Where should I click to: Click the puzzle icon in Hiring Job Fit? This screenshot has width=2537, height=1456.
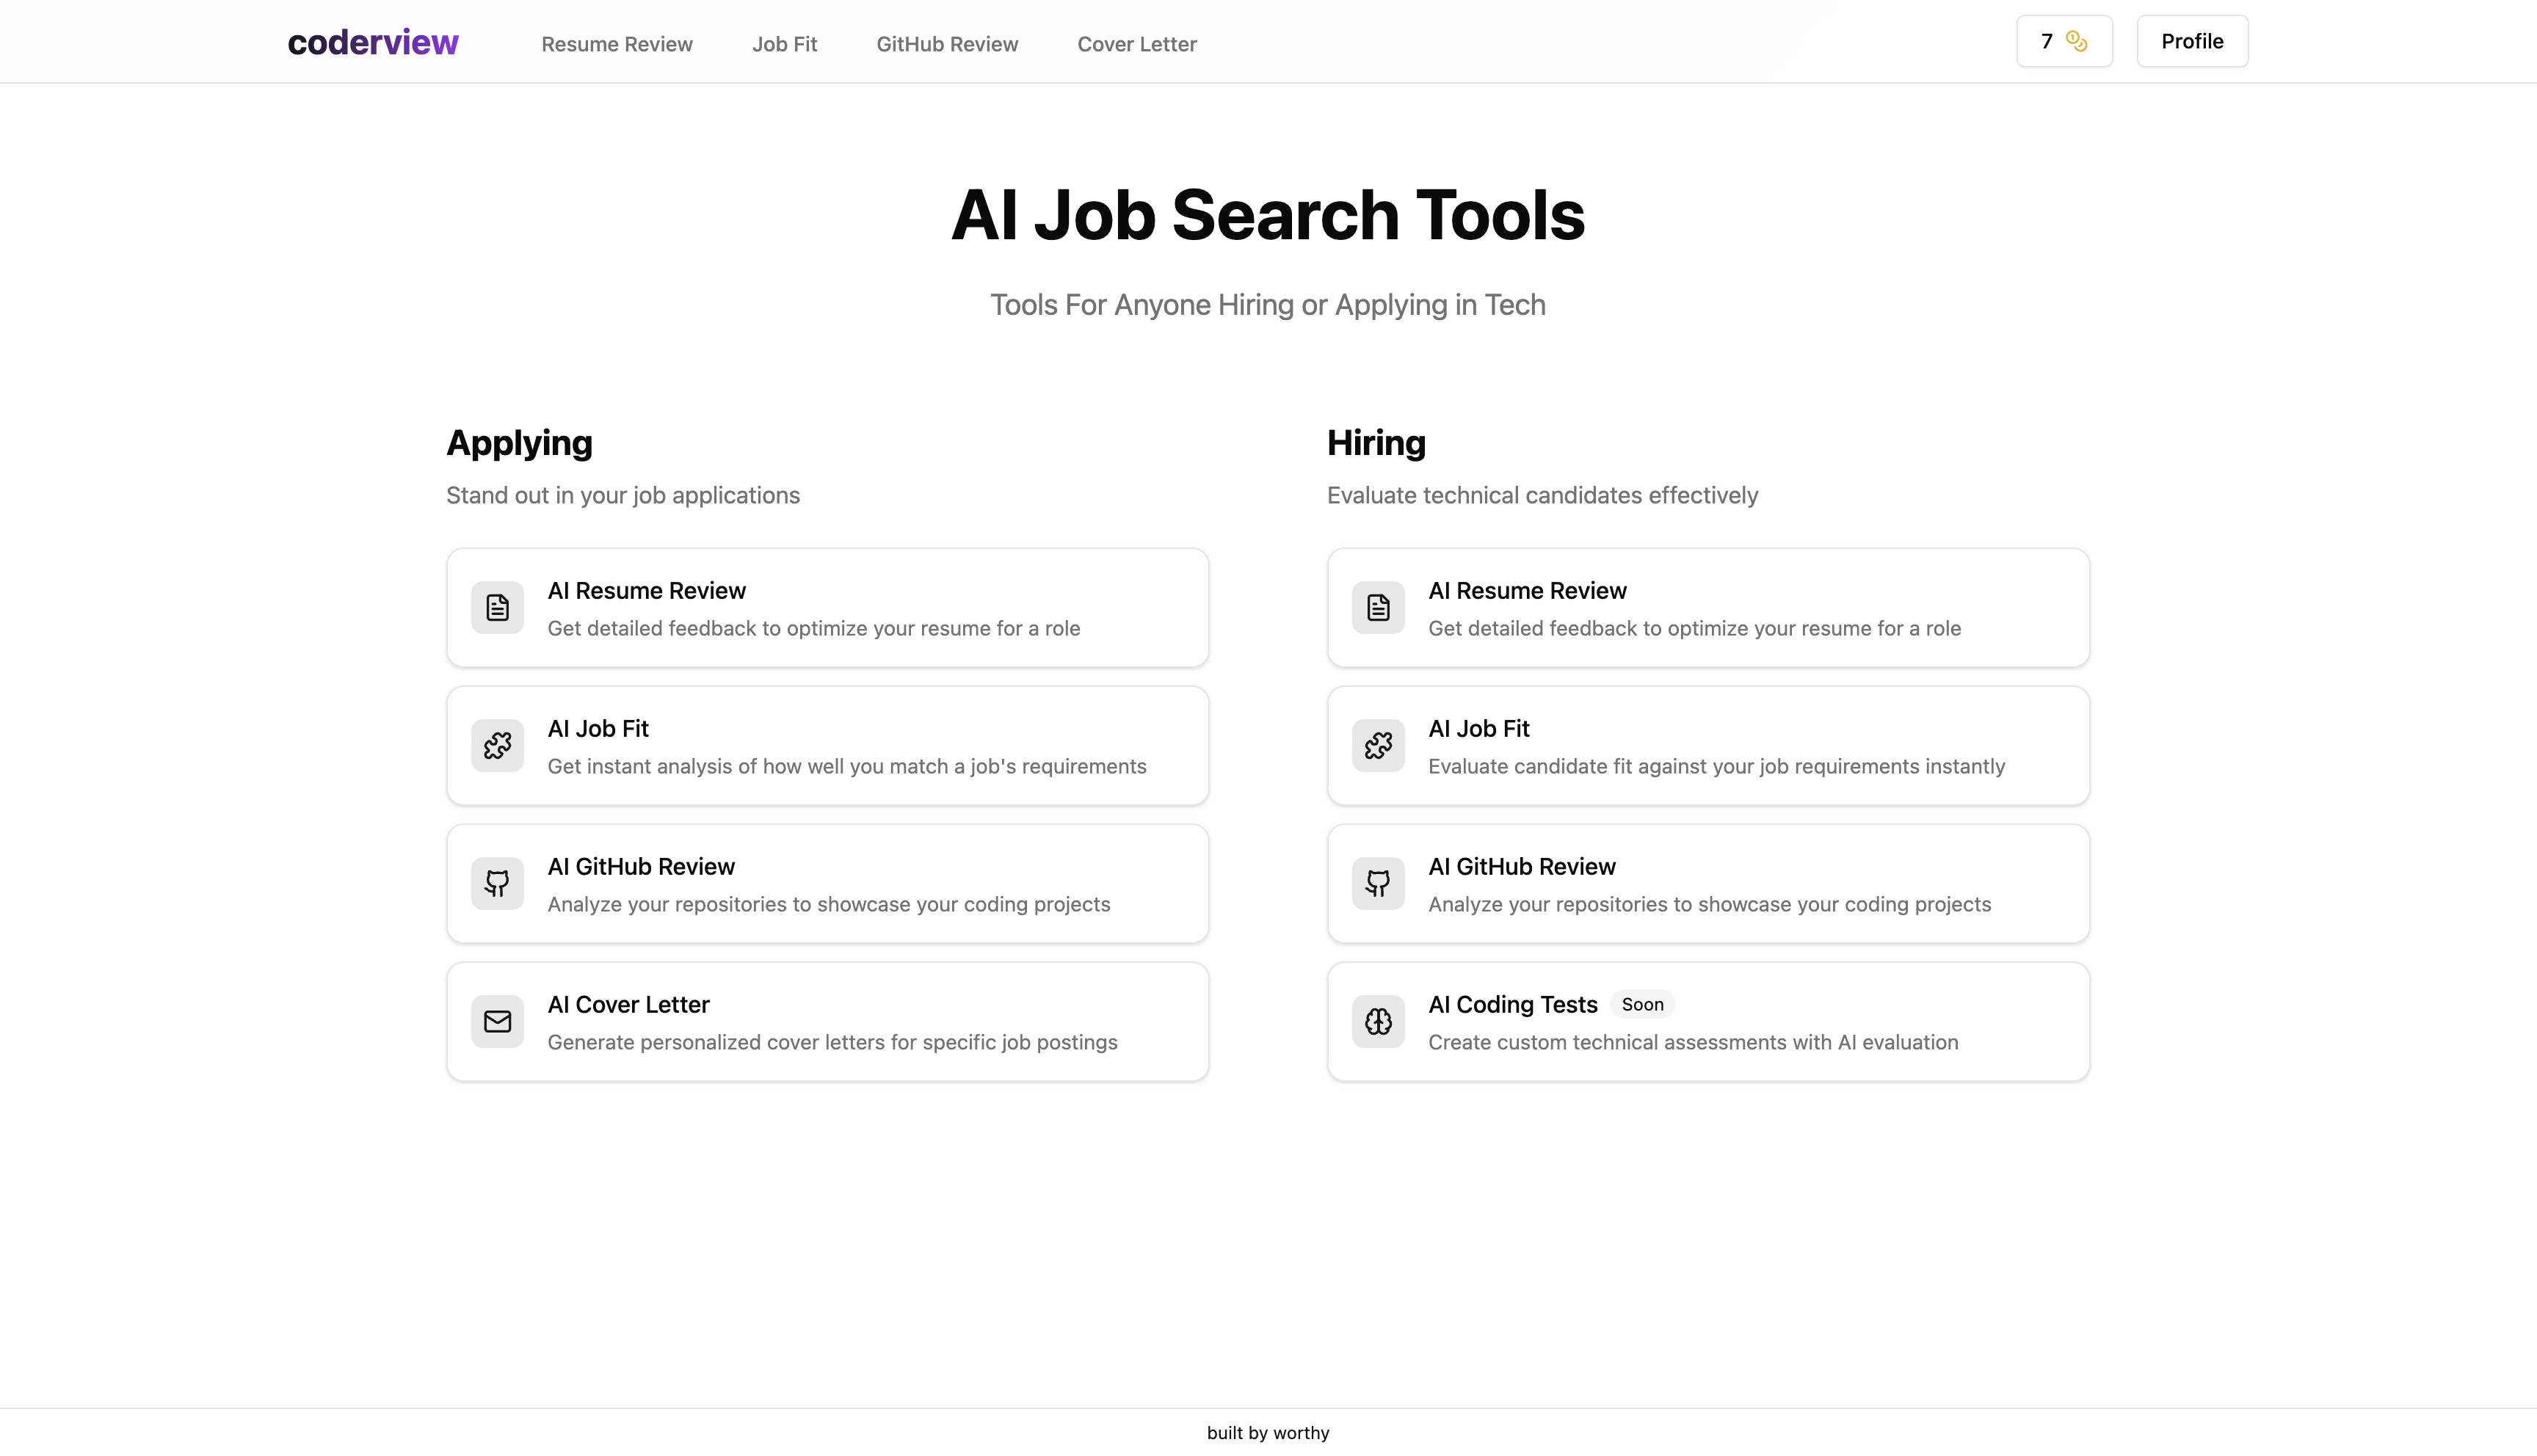tap(1378, 745)
